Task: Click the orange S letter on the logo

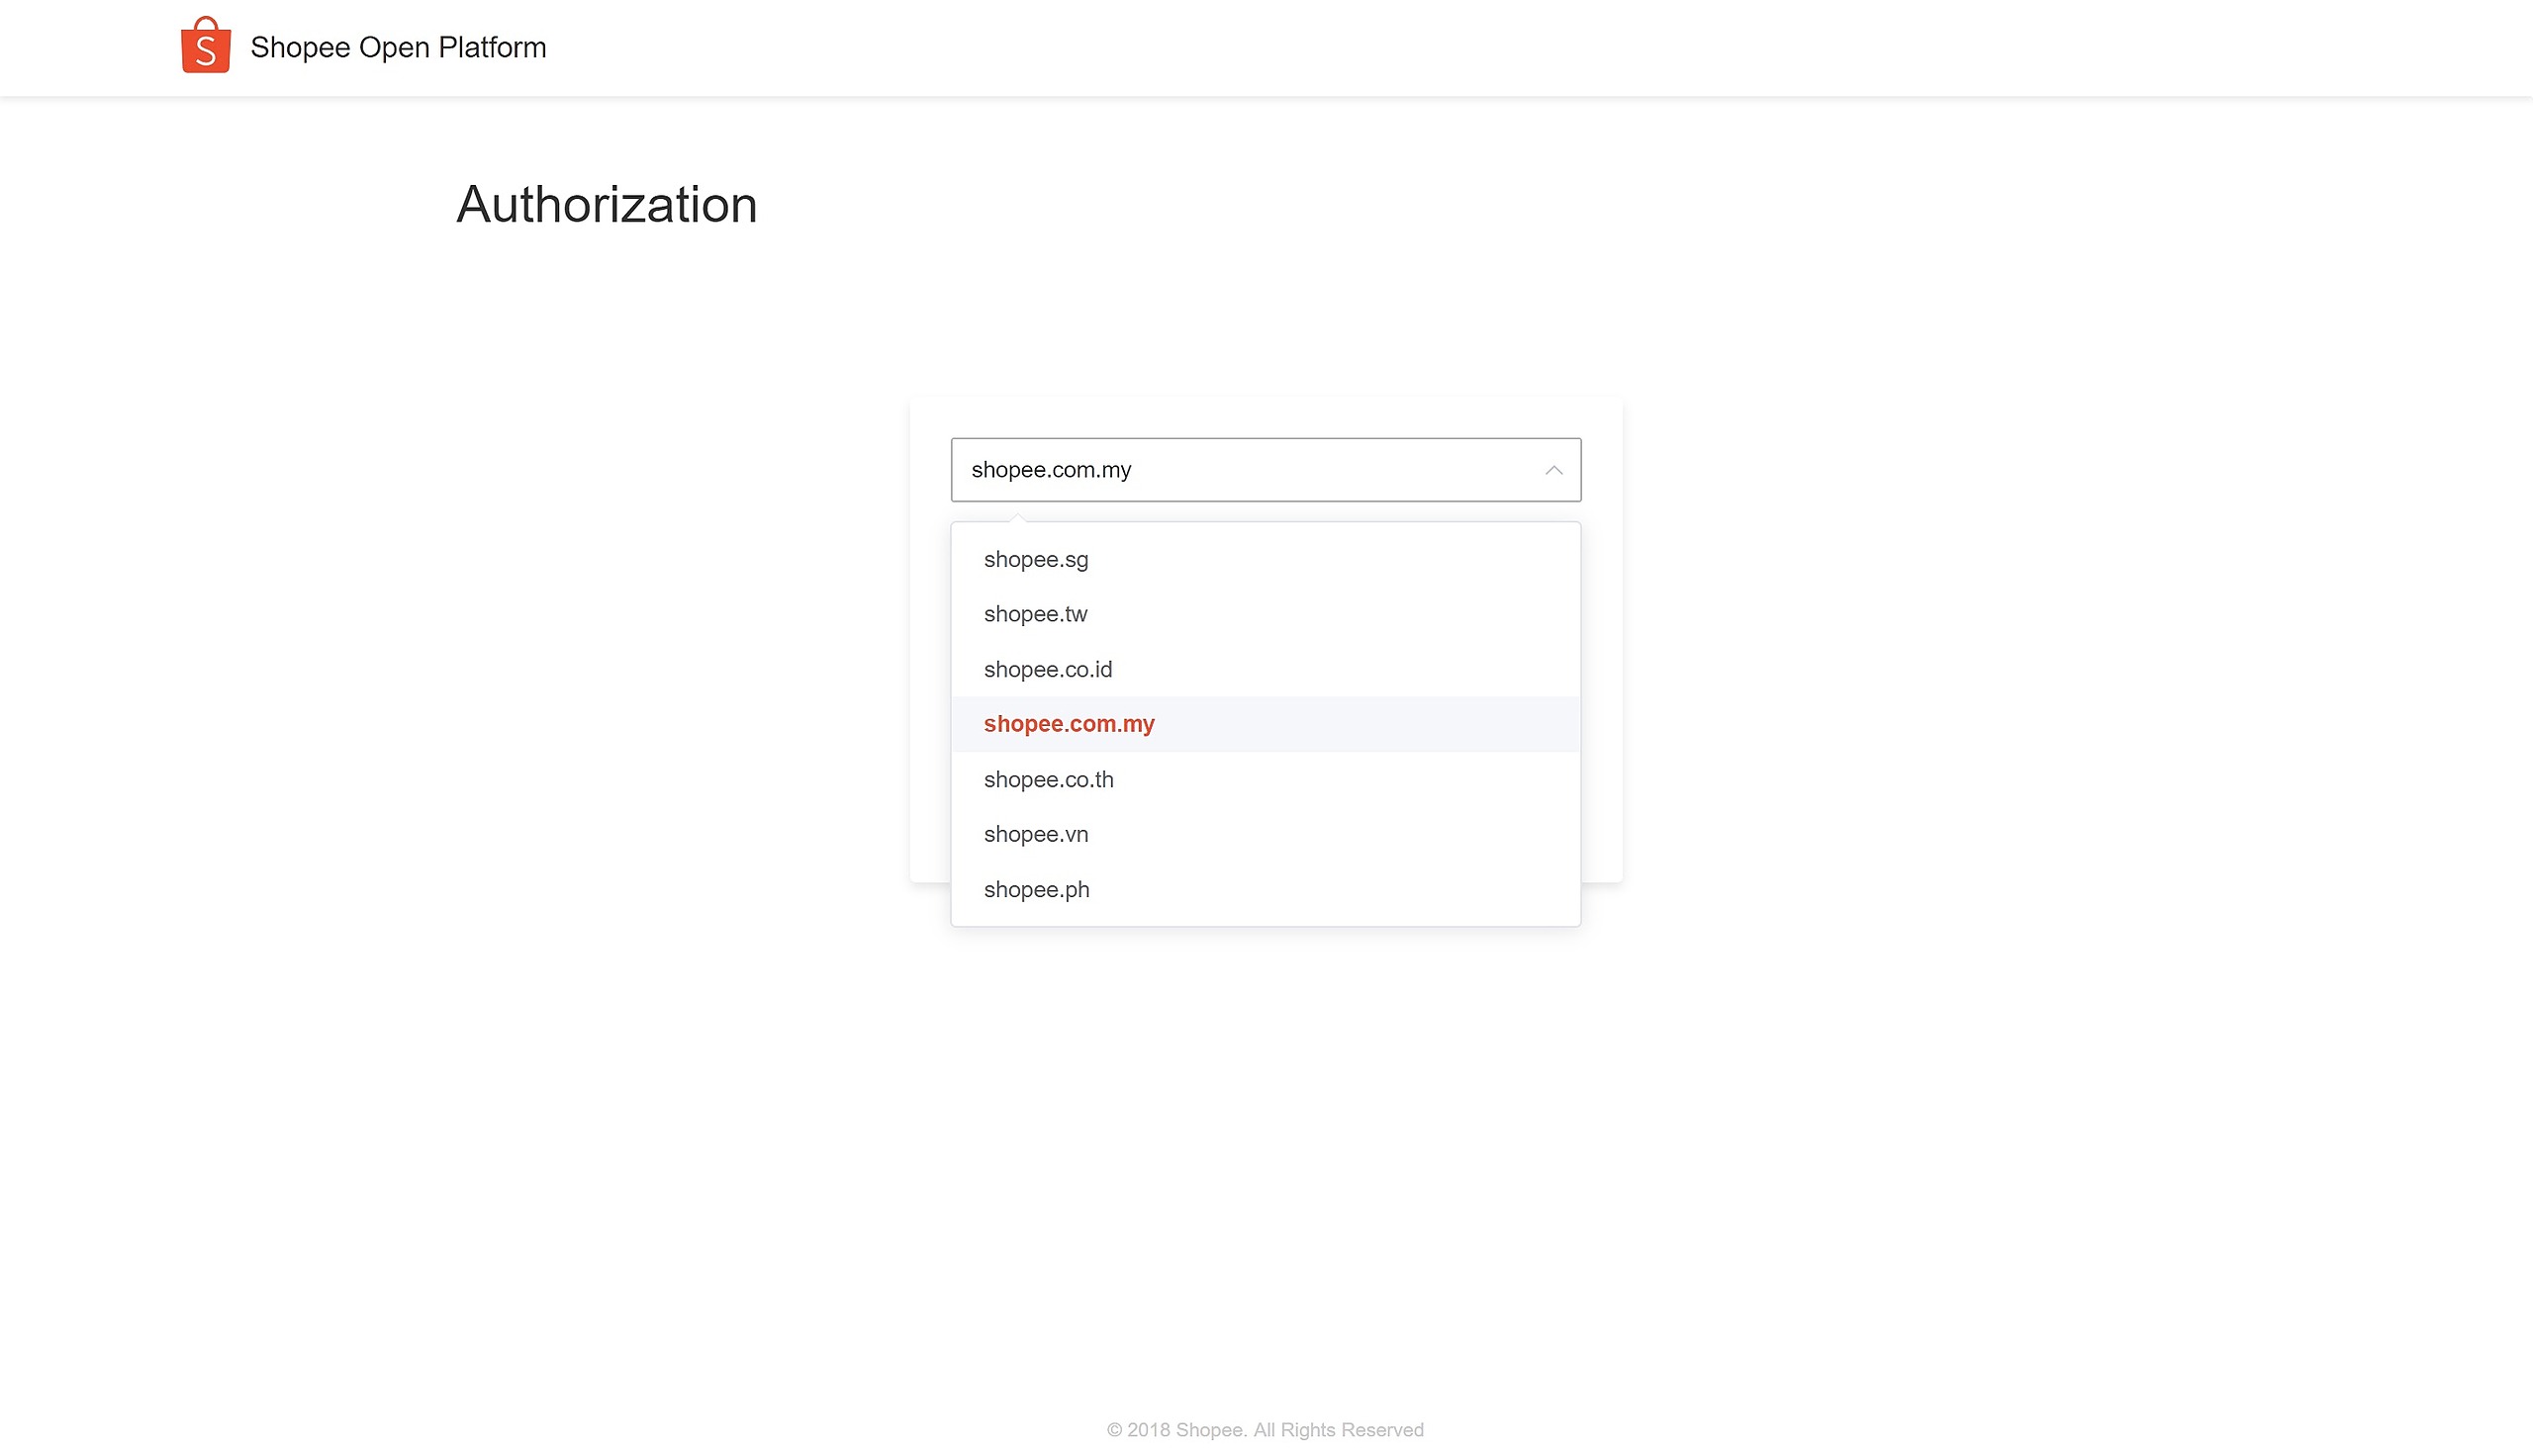Action: [x=206, y=52]
